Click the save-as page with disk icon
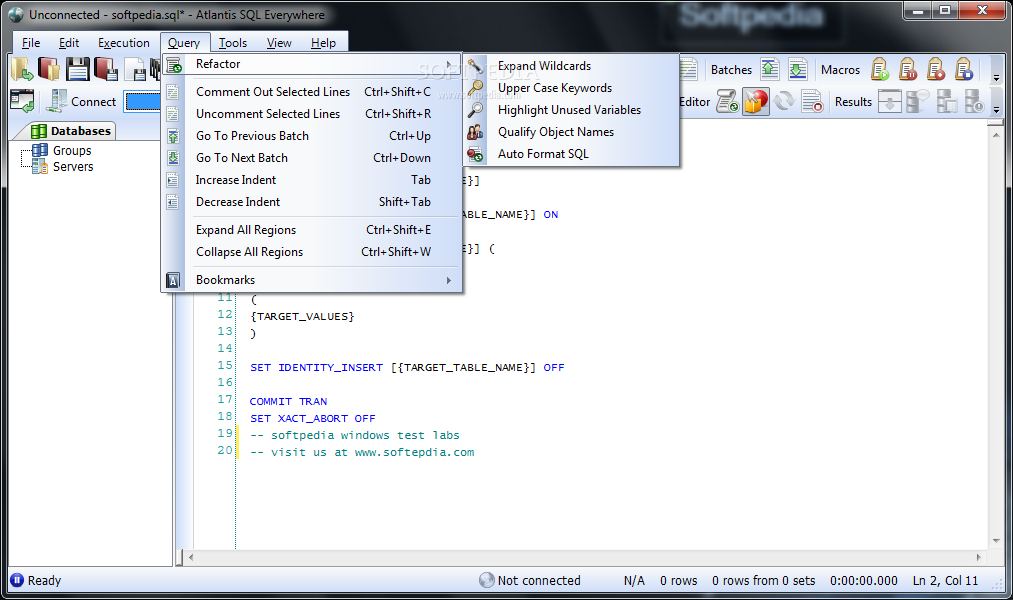Screen dimensions: 1013x600 click(134, 68)
